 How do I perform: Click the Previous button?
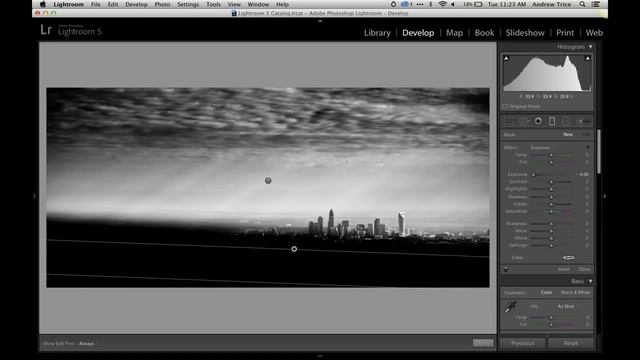click(x=522, y=343)
